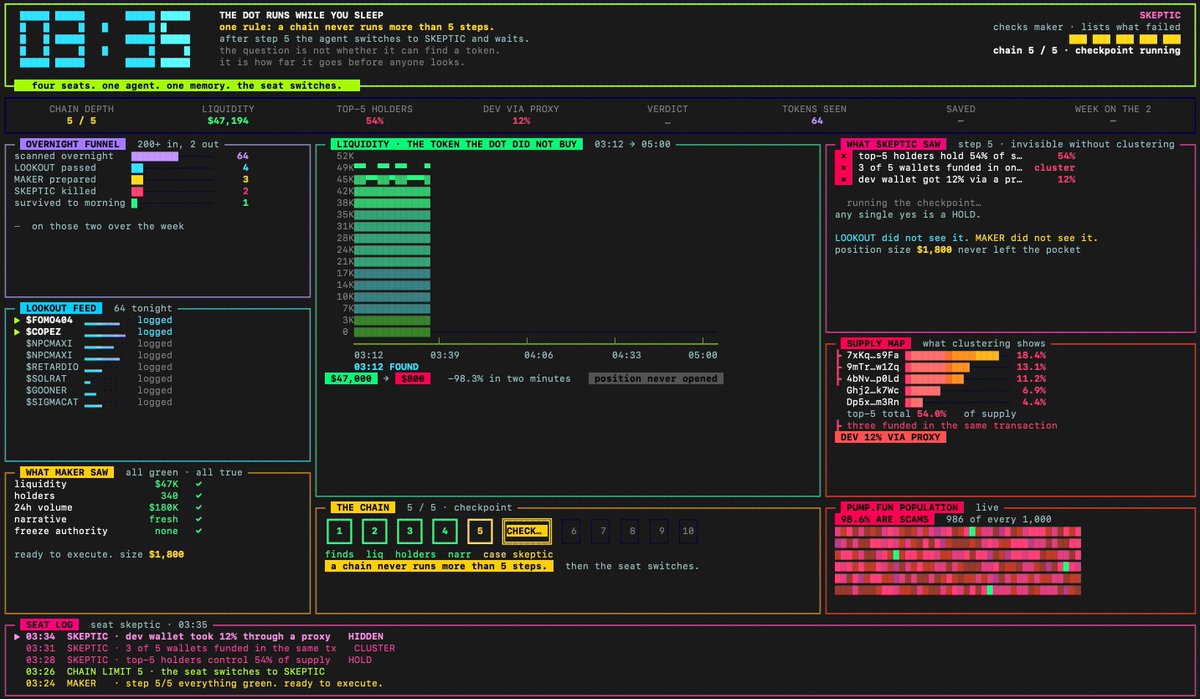Click the checkmark in the narrative fresh row
1200x699 pixels.
199,520
